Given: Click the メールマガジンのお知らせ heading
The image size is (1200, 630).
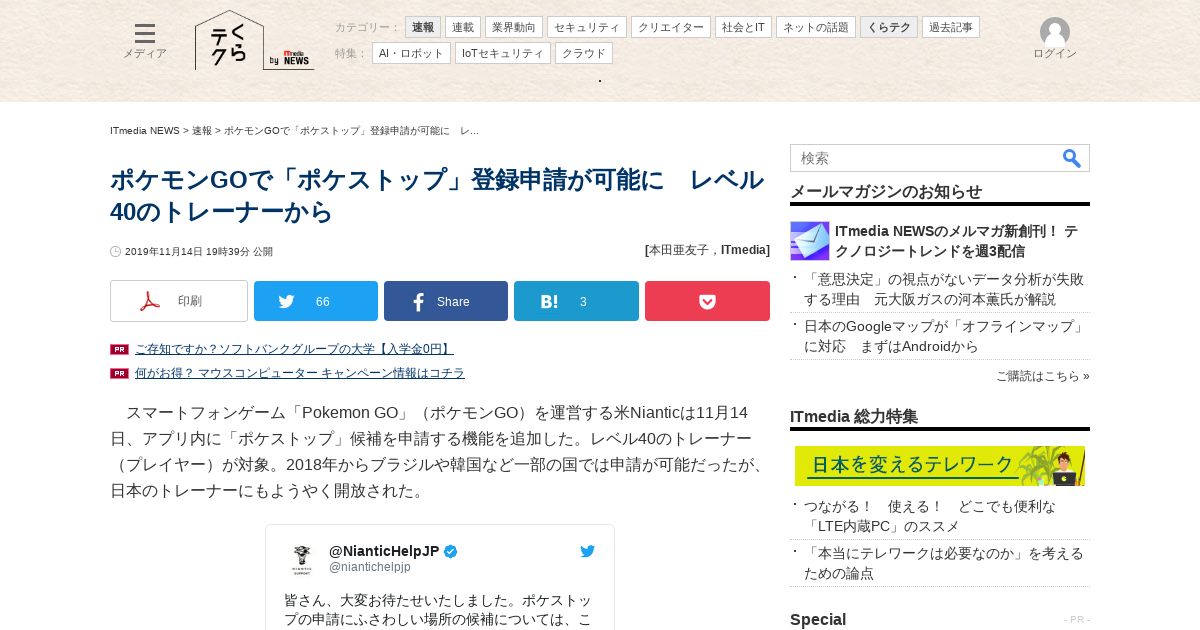Looking at the screenshot, I should (886, 191).
